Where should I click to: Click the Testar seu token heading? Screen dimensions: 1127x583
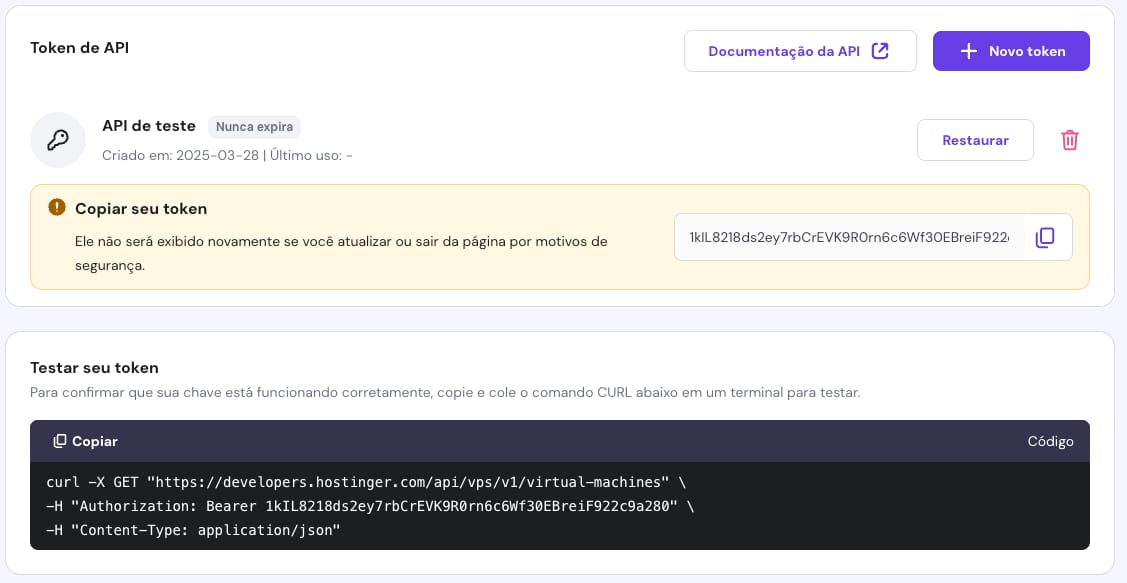pos(94,368)
